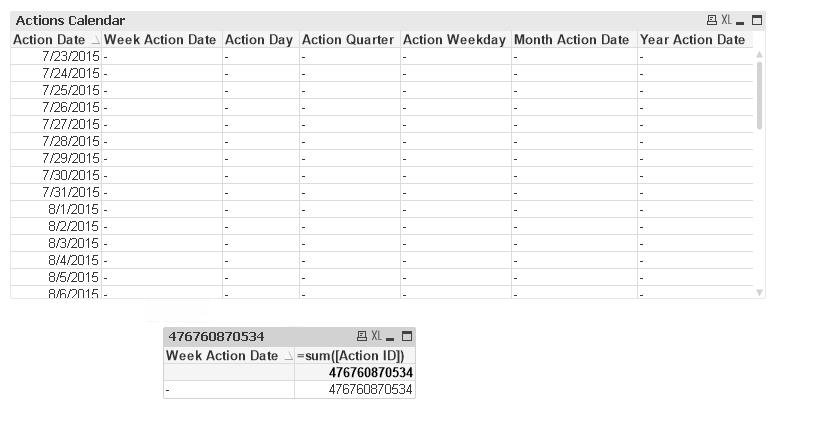Minimize the Actions Calendar table box
The image size is (815, 428).
741,20
